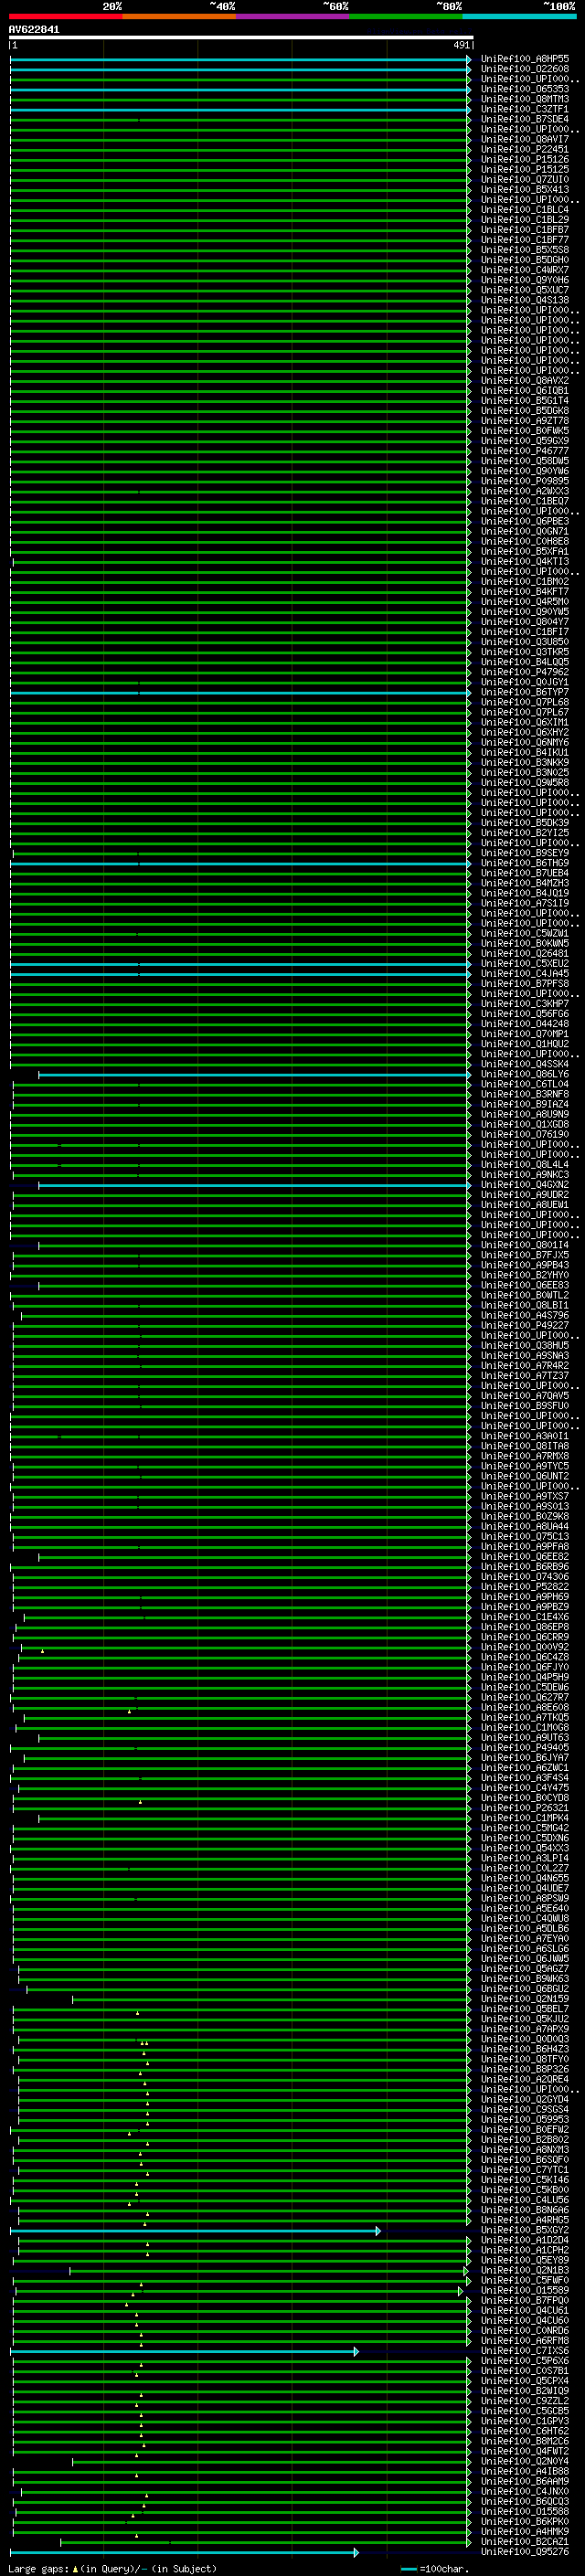The image size is (585, 2576).
Task: Click the cyan alignment bar for UniRef100_Q4GXN2
Action: tap(254, 1185)
